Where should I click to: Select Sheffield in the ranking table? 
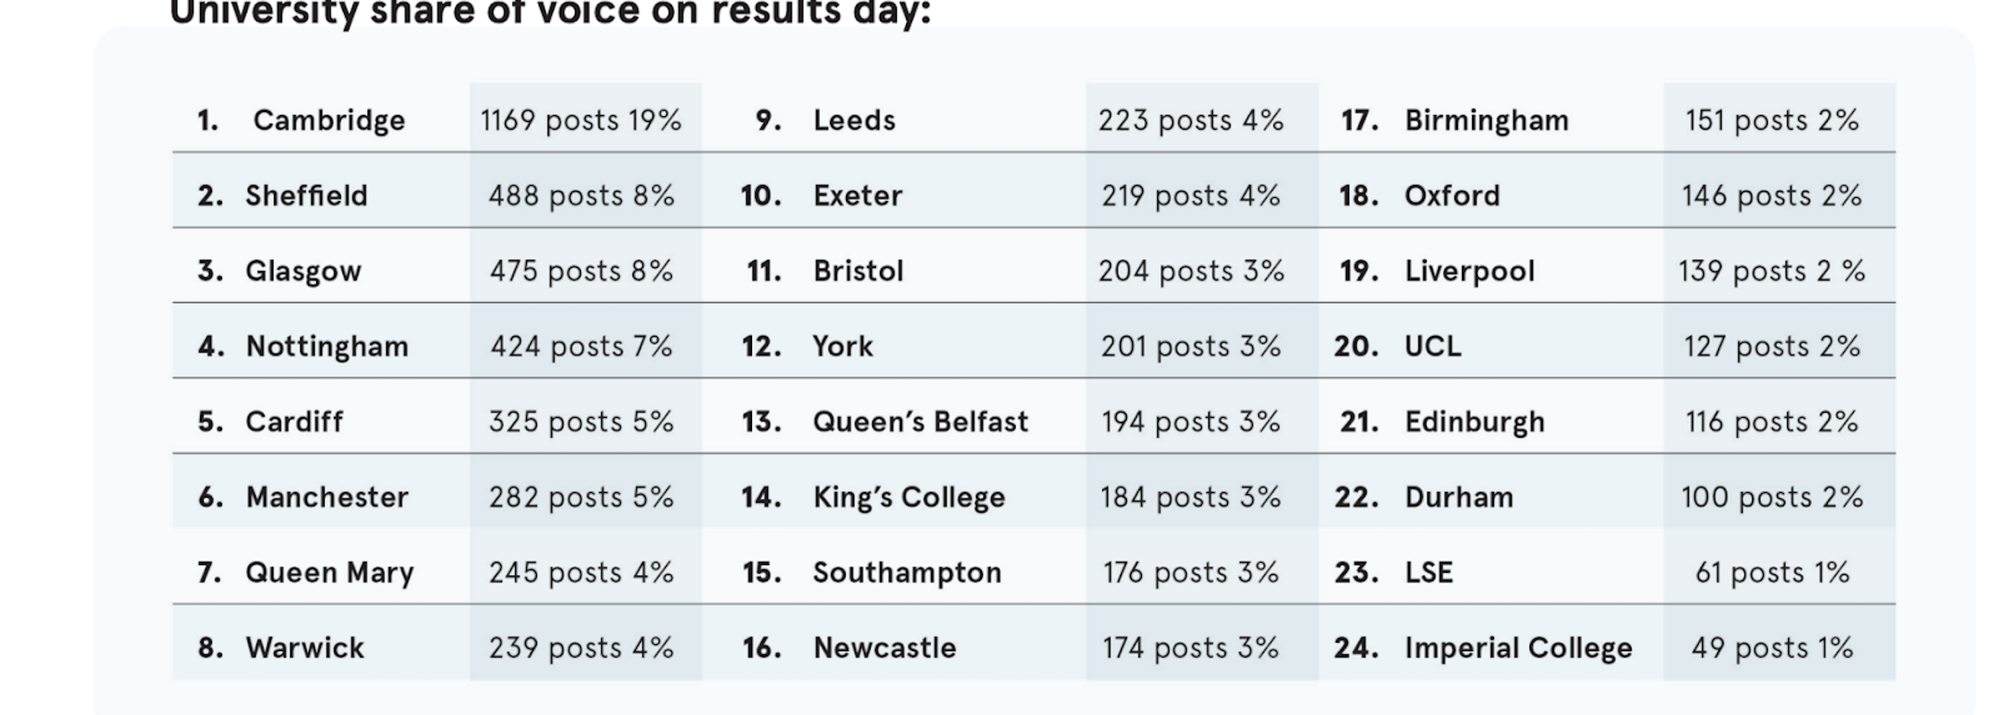pyautogui.click(x=306, y=195)
